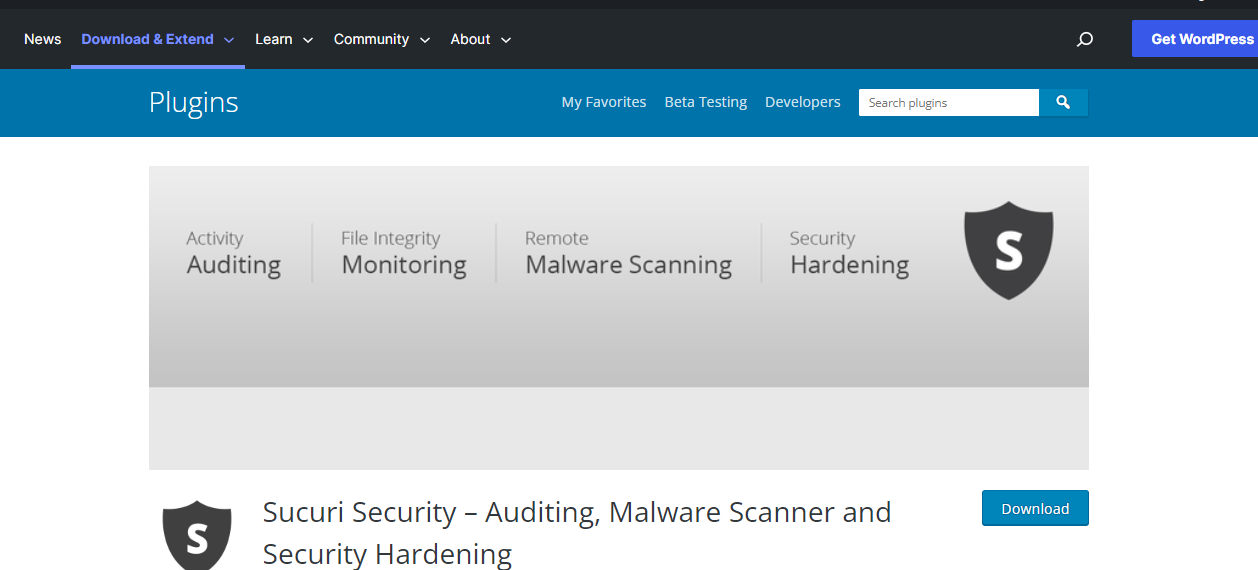Viewport: 1258px width, 570px height.
Task: Open Beta Testing link
Action: (x=706, y=102)
